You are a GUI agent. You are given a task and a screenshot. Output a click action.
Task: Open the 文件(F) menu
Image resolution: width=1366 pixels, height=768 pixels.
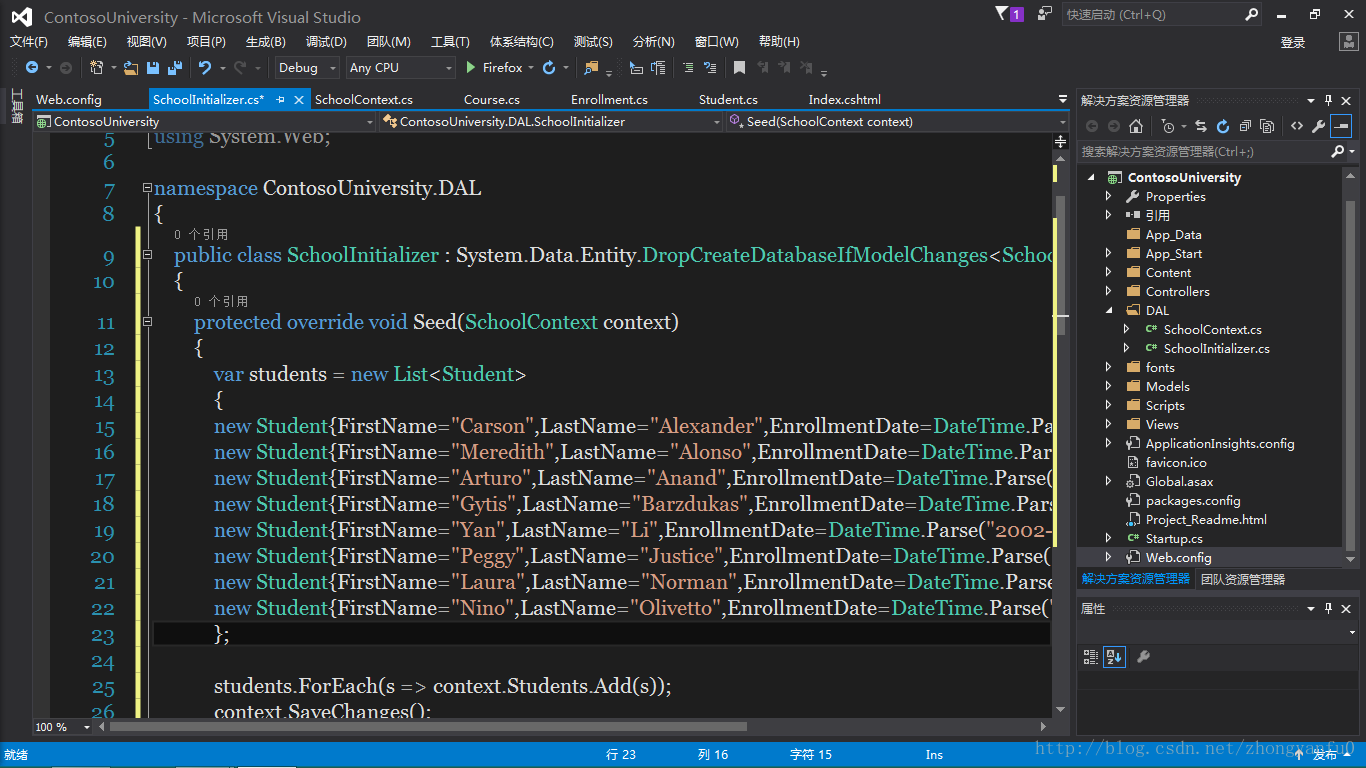29,41
